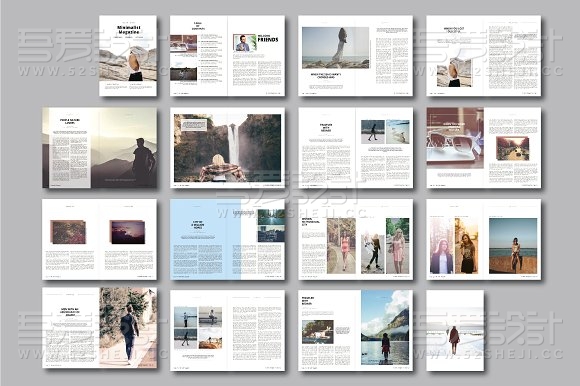Viewport: 580px width, 386px height.
Task: Click the spread with shirtless figure small photo
Action: click(x=484, y=56)
